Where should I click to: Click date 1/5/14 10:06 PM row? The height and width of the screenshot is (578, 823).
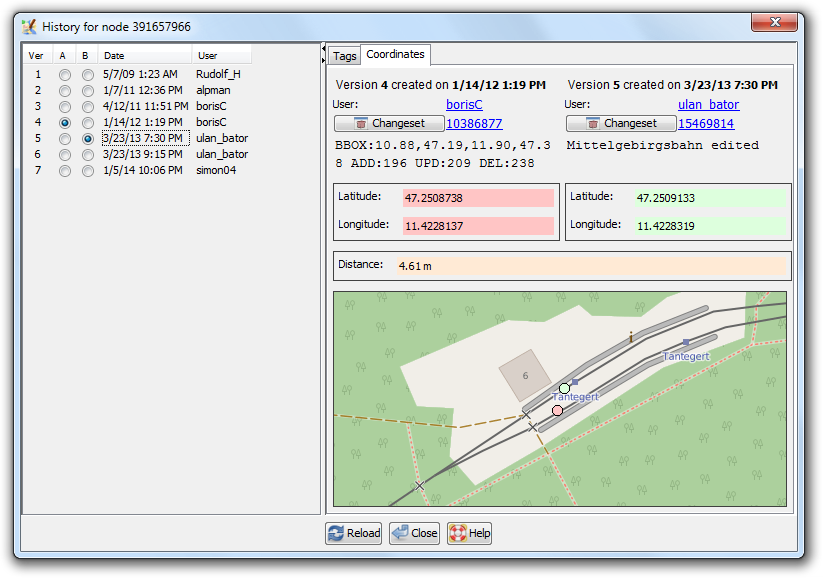[142, 171]
